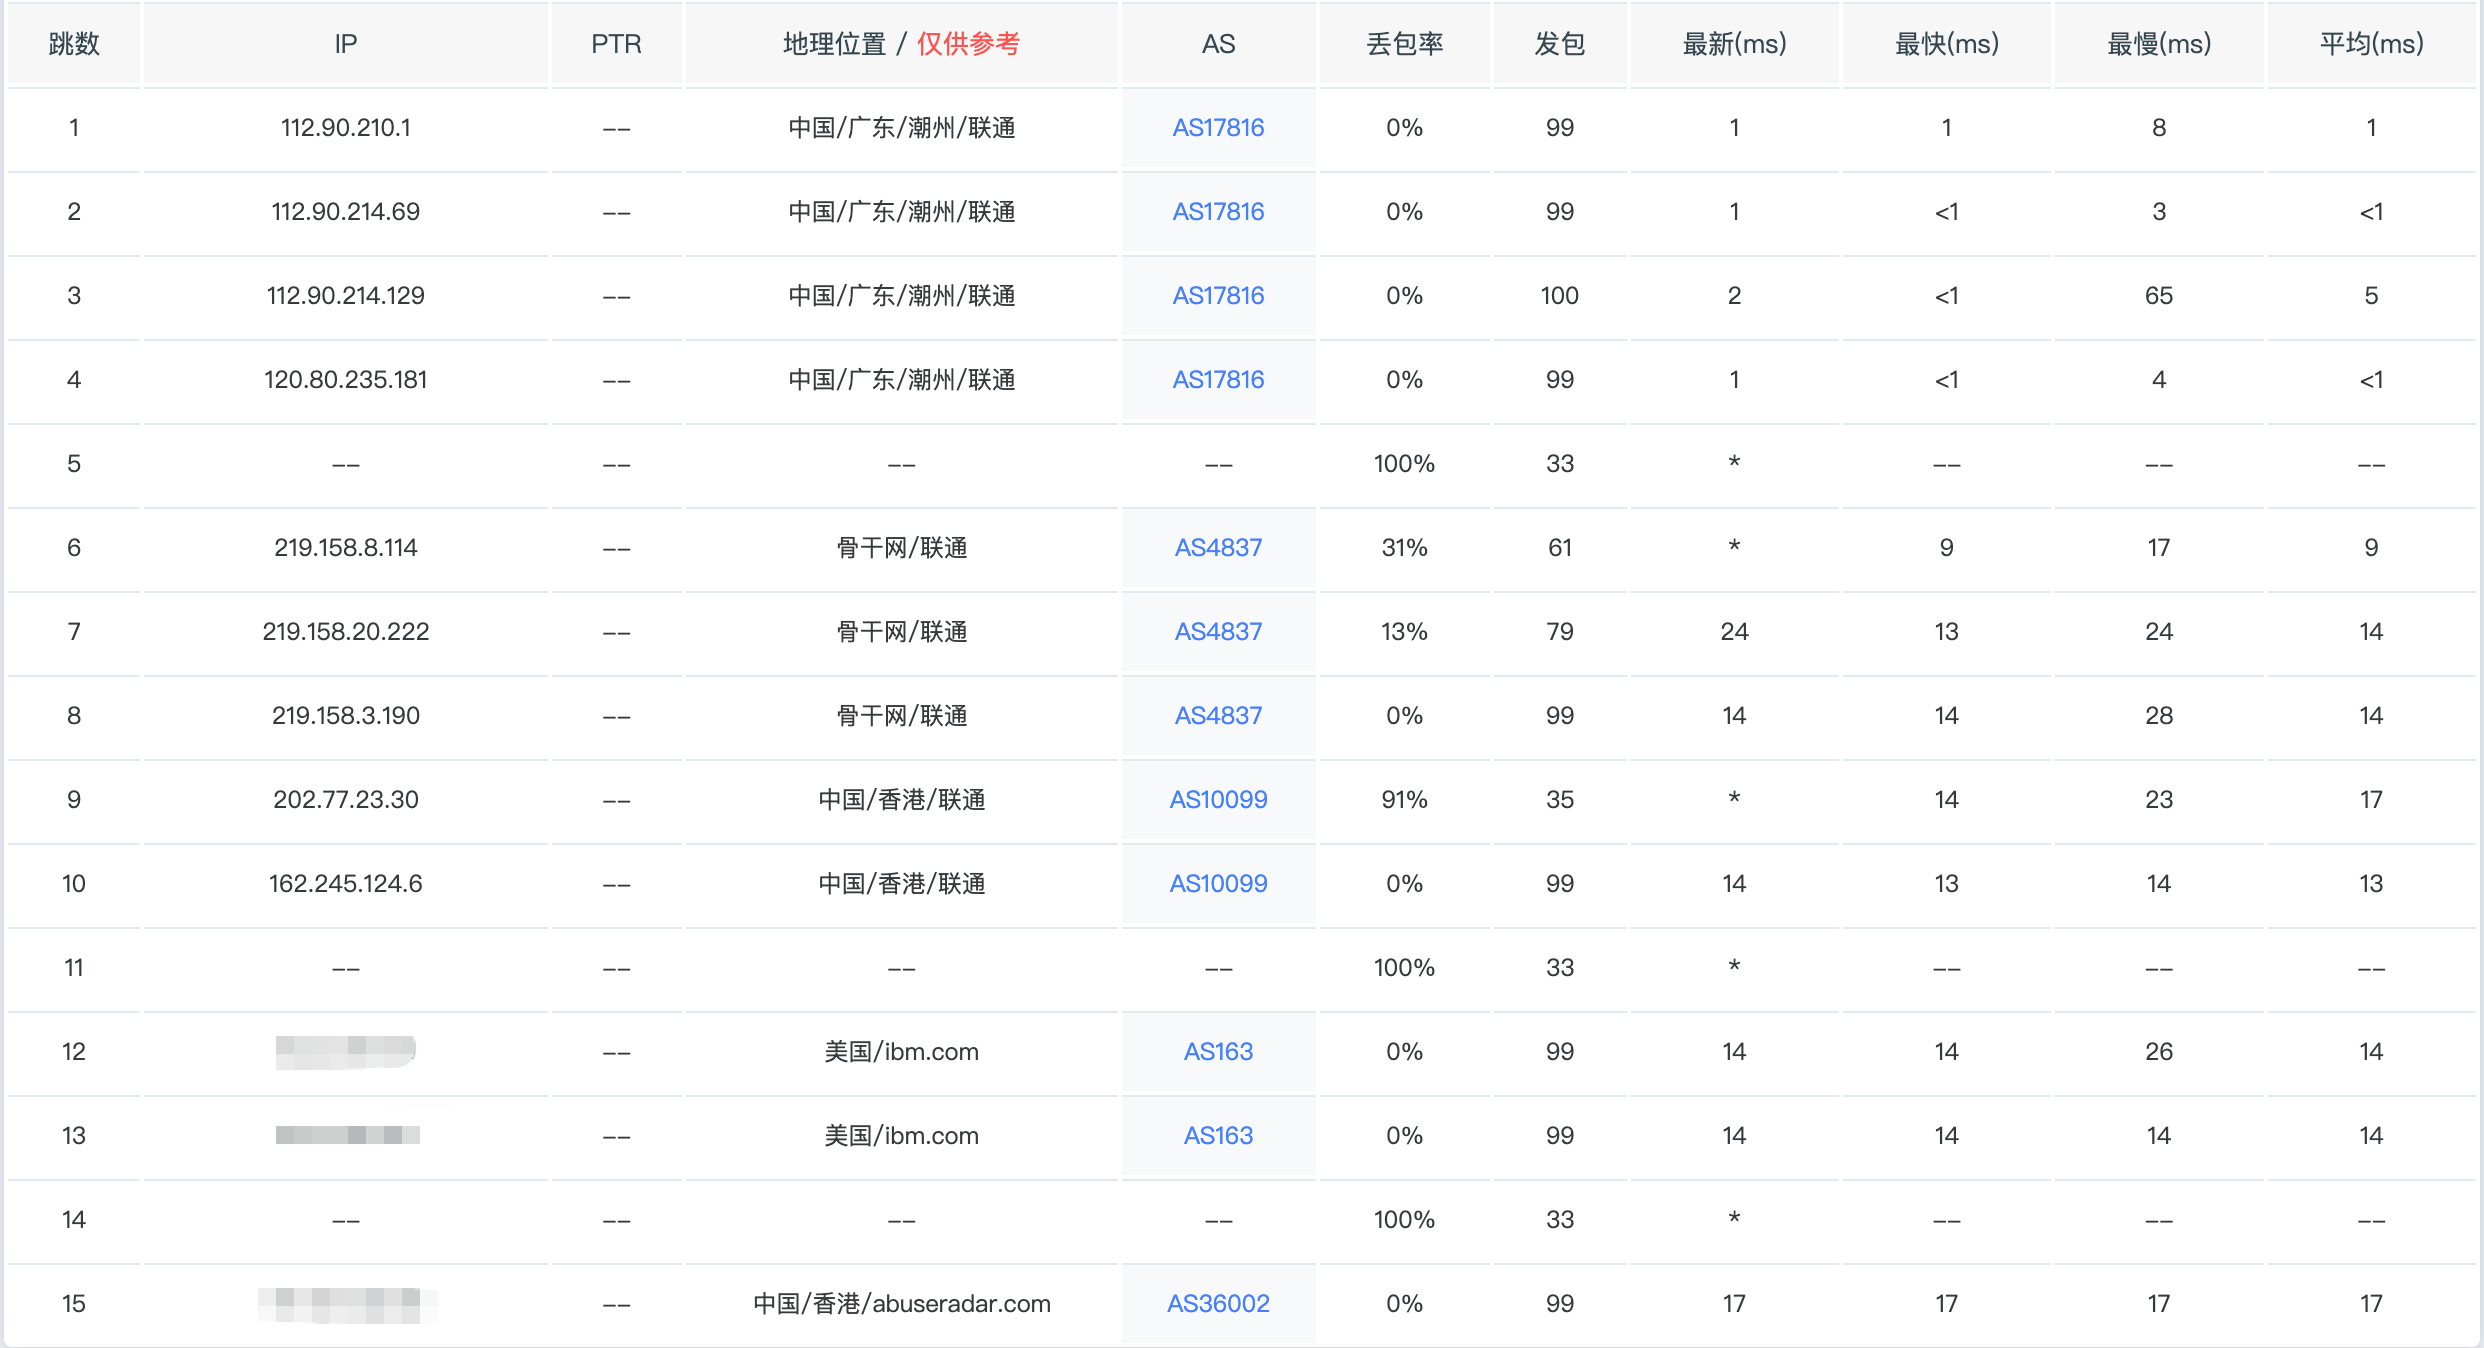Click the AS10099 link for 202.77.23.30
This screenshot has height=1348, width=2484.
pyautogui.click(x=1218, y=800)
